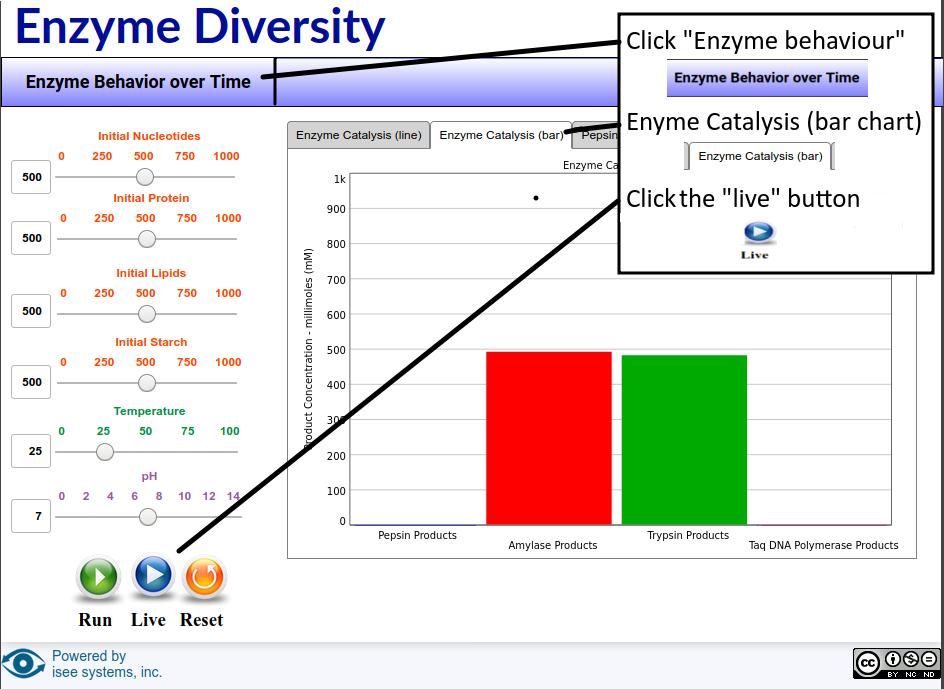This screenshot has width=944, height=689.
Task: Click the green Trypsin Products bar
Action: pyautogui.click(x=684, y=440)
